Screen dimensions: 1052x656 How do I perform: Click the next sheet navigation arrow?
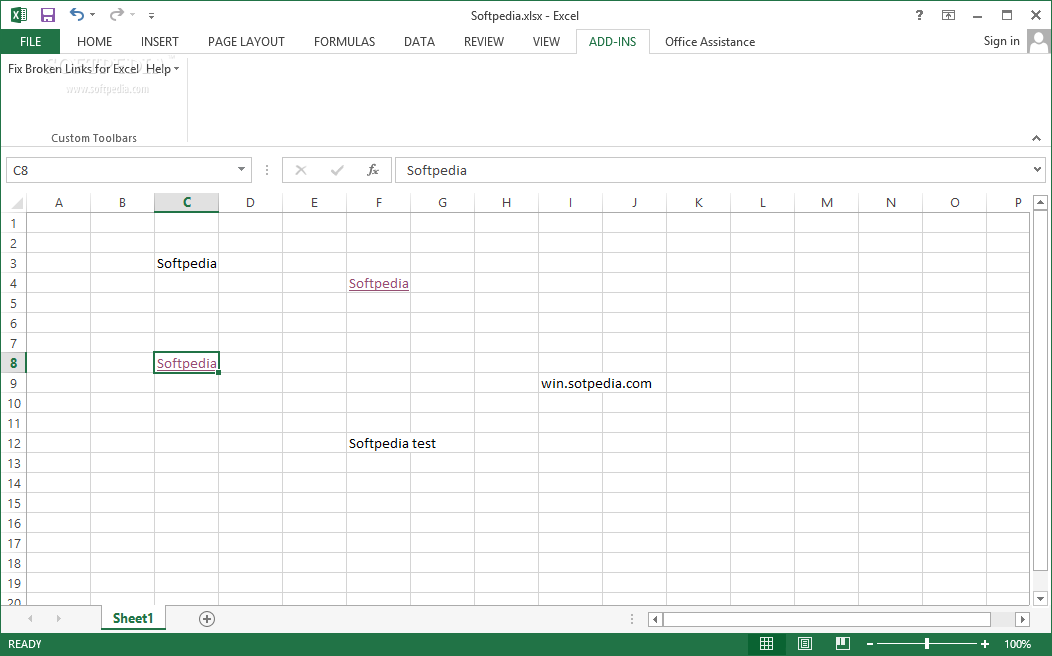(x=58, y=618)
